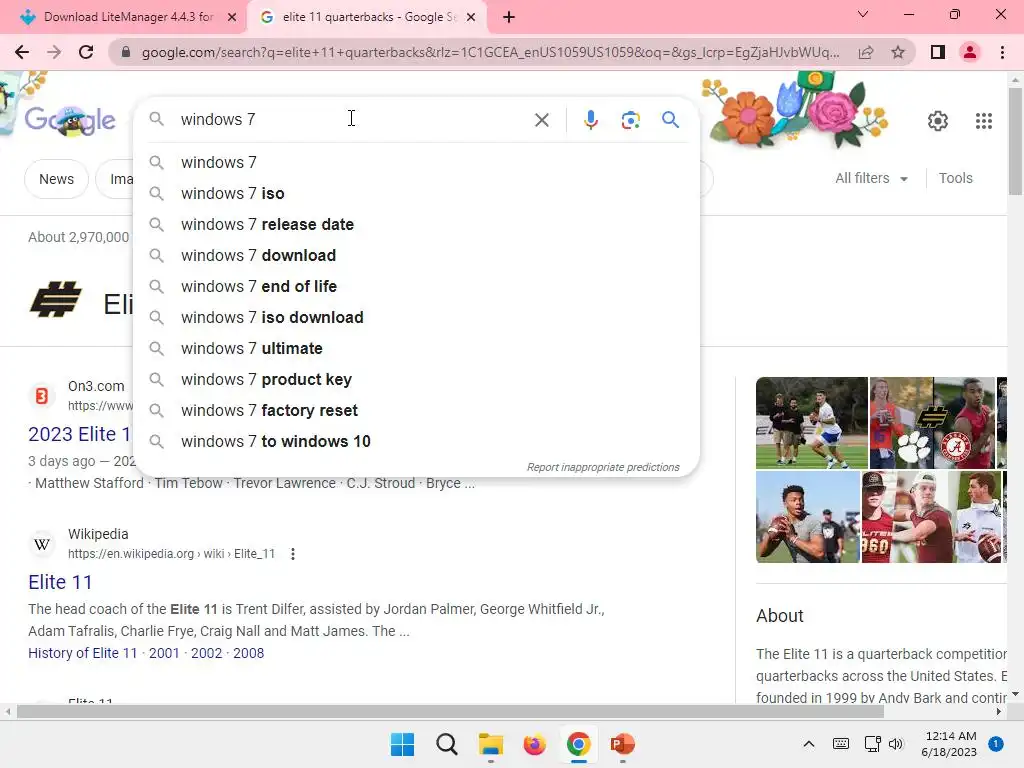Screen dimensions: 1024x768
Task: Close the elite 11 quarterbacks tab
Action: tap(471, 17)
